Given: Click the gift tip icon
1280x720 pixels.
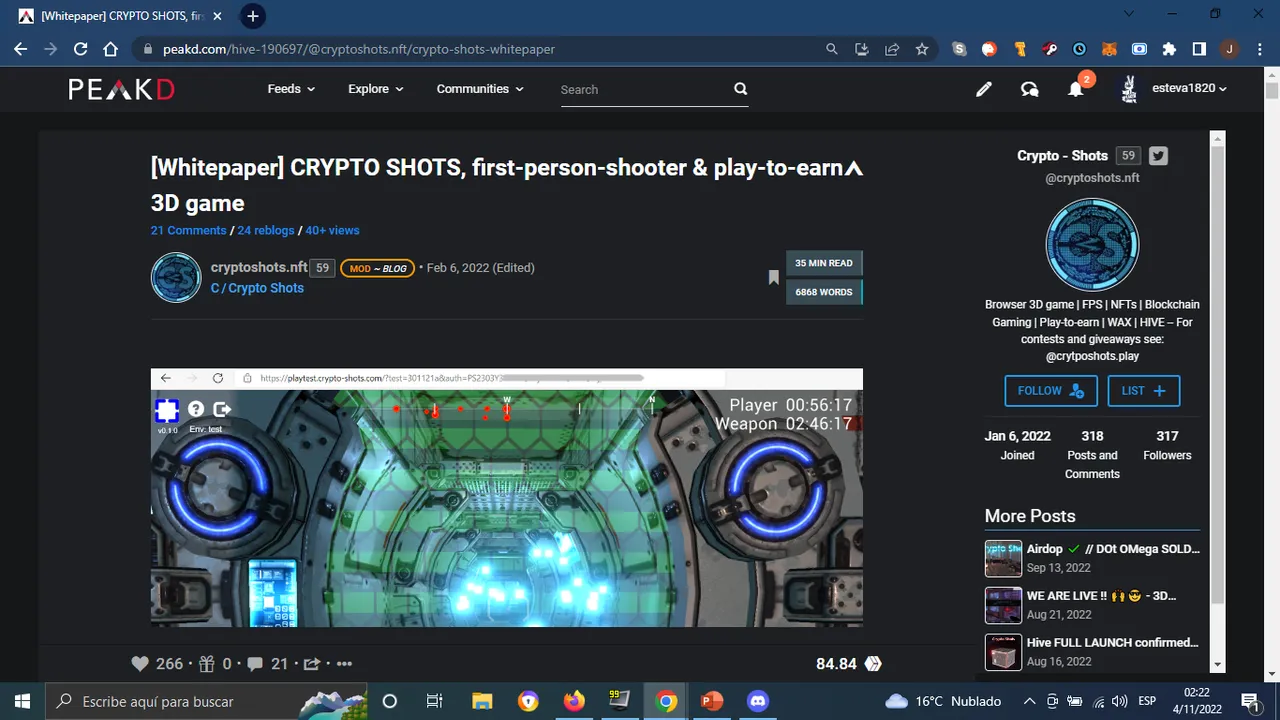Looking at the screenshot, I should 207,663.
